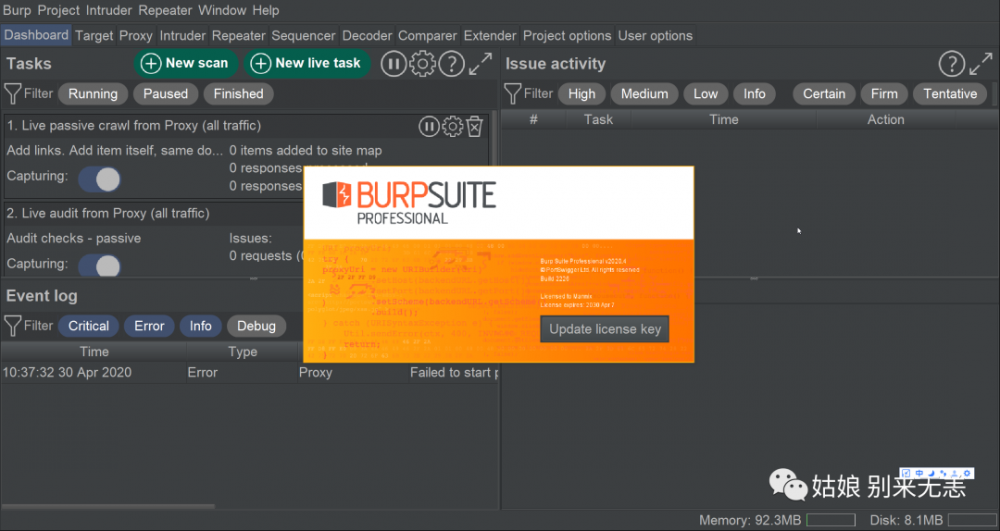Screen dimensions: 1000x531
Task: Open help icon in the Tasks header
Action: (x=452, y=64)
